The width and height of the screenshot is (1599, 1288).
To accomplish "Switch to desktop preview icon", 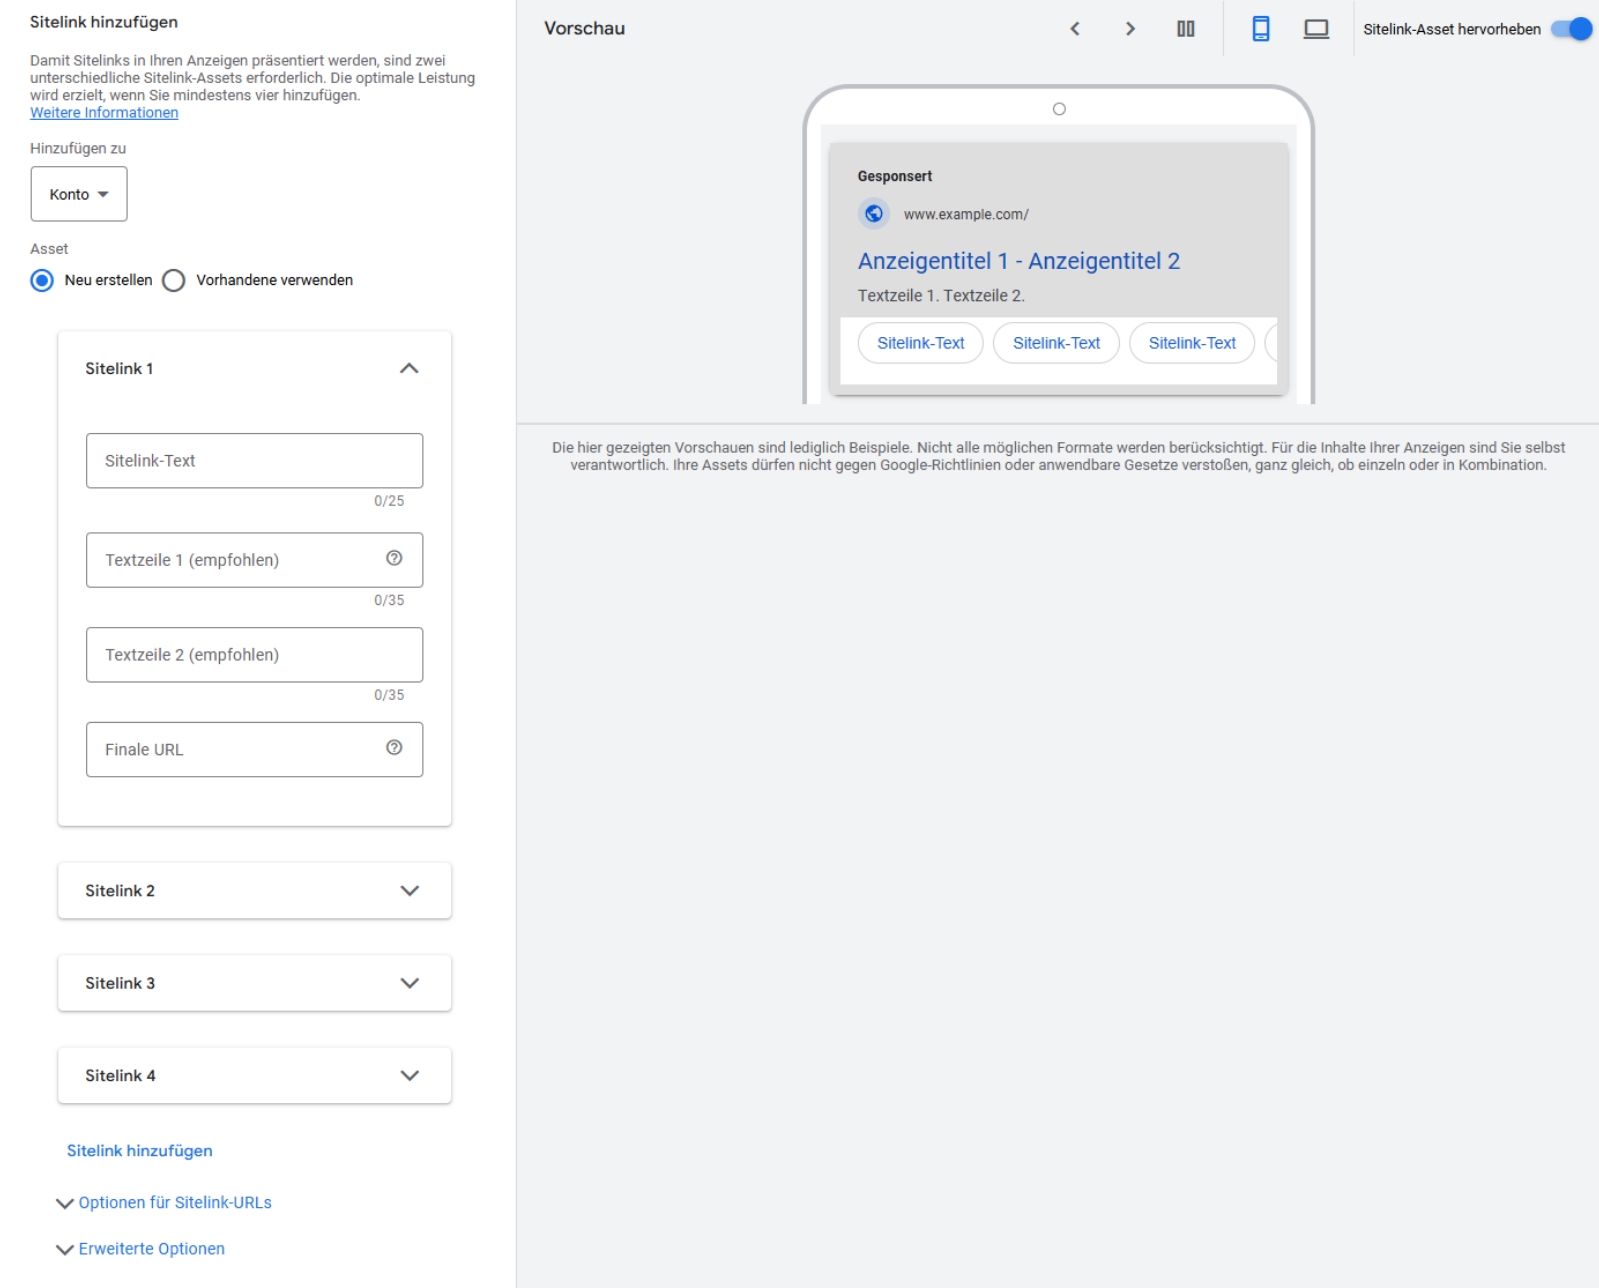I will [1316, 29].
